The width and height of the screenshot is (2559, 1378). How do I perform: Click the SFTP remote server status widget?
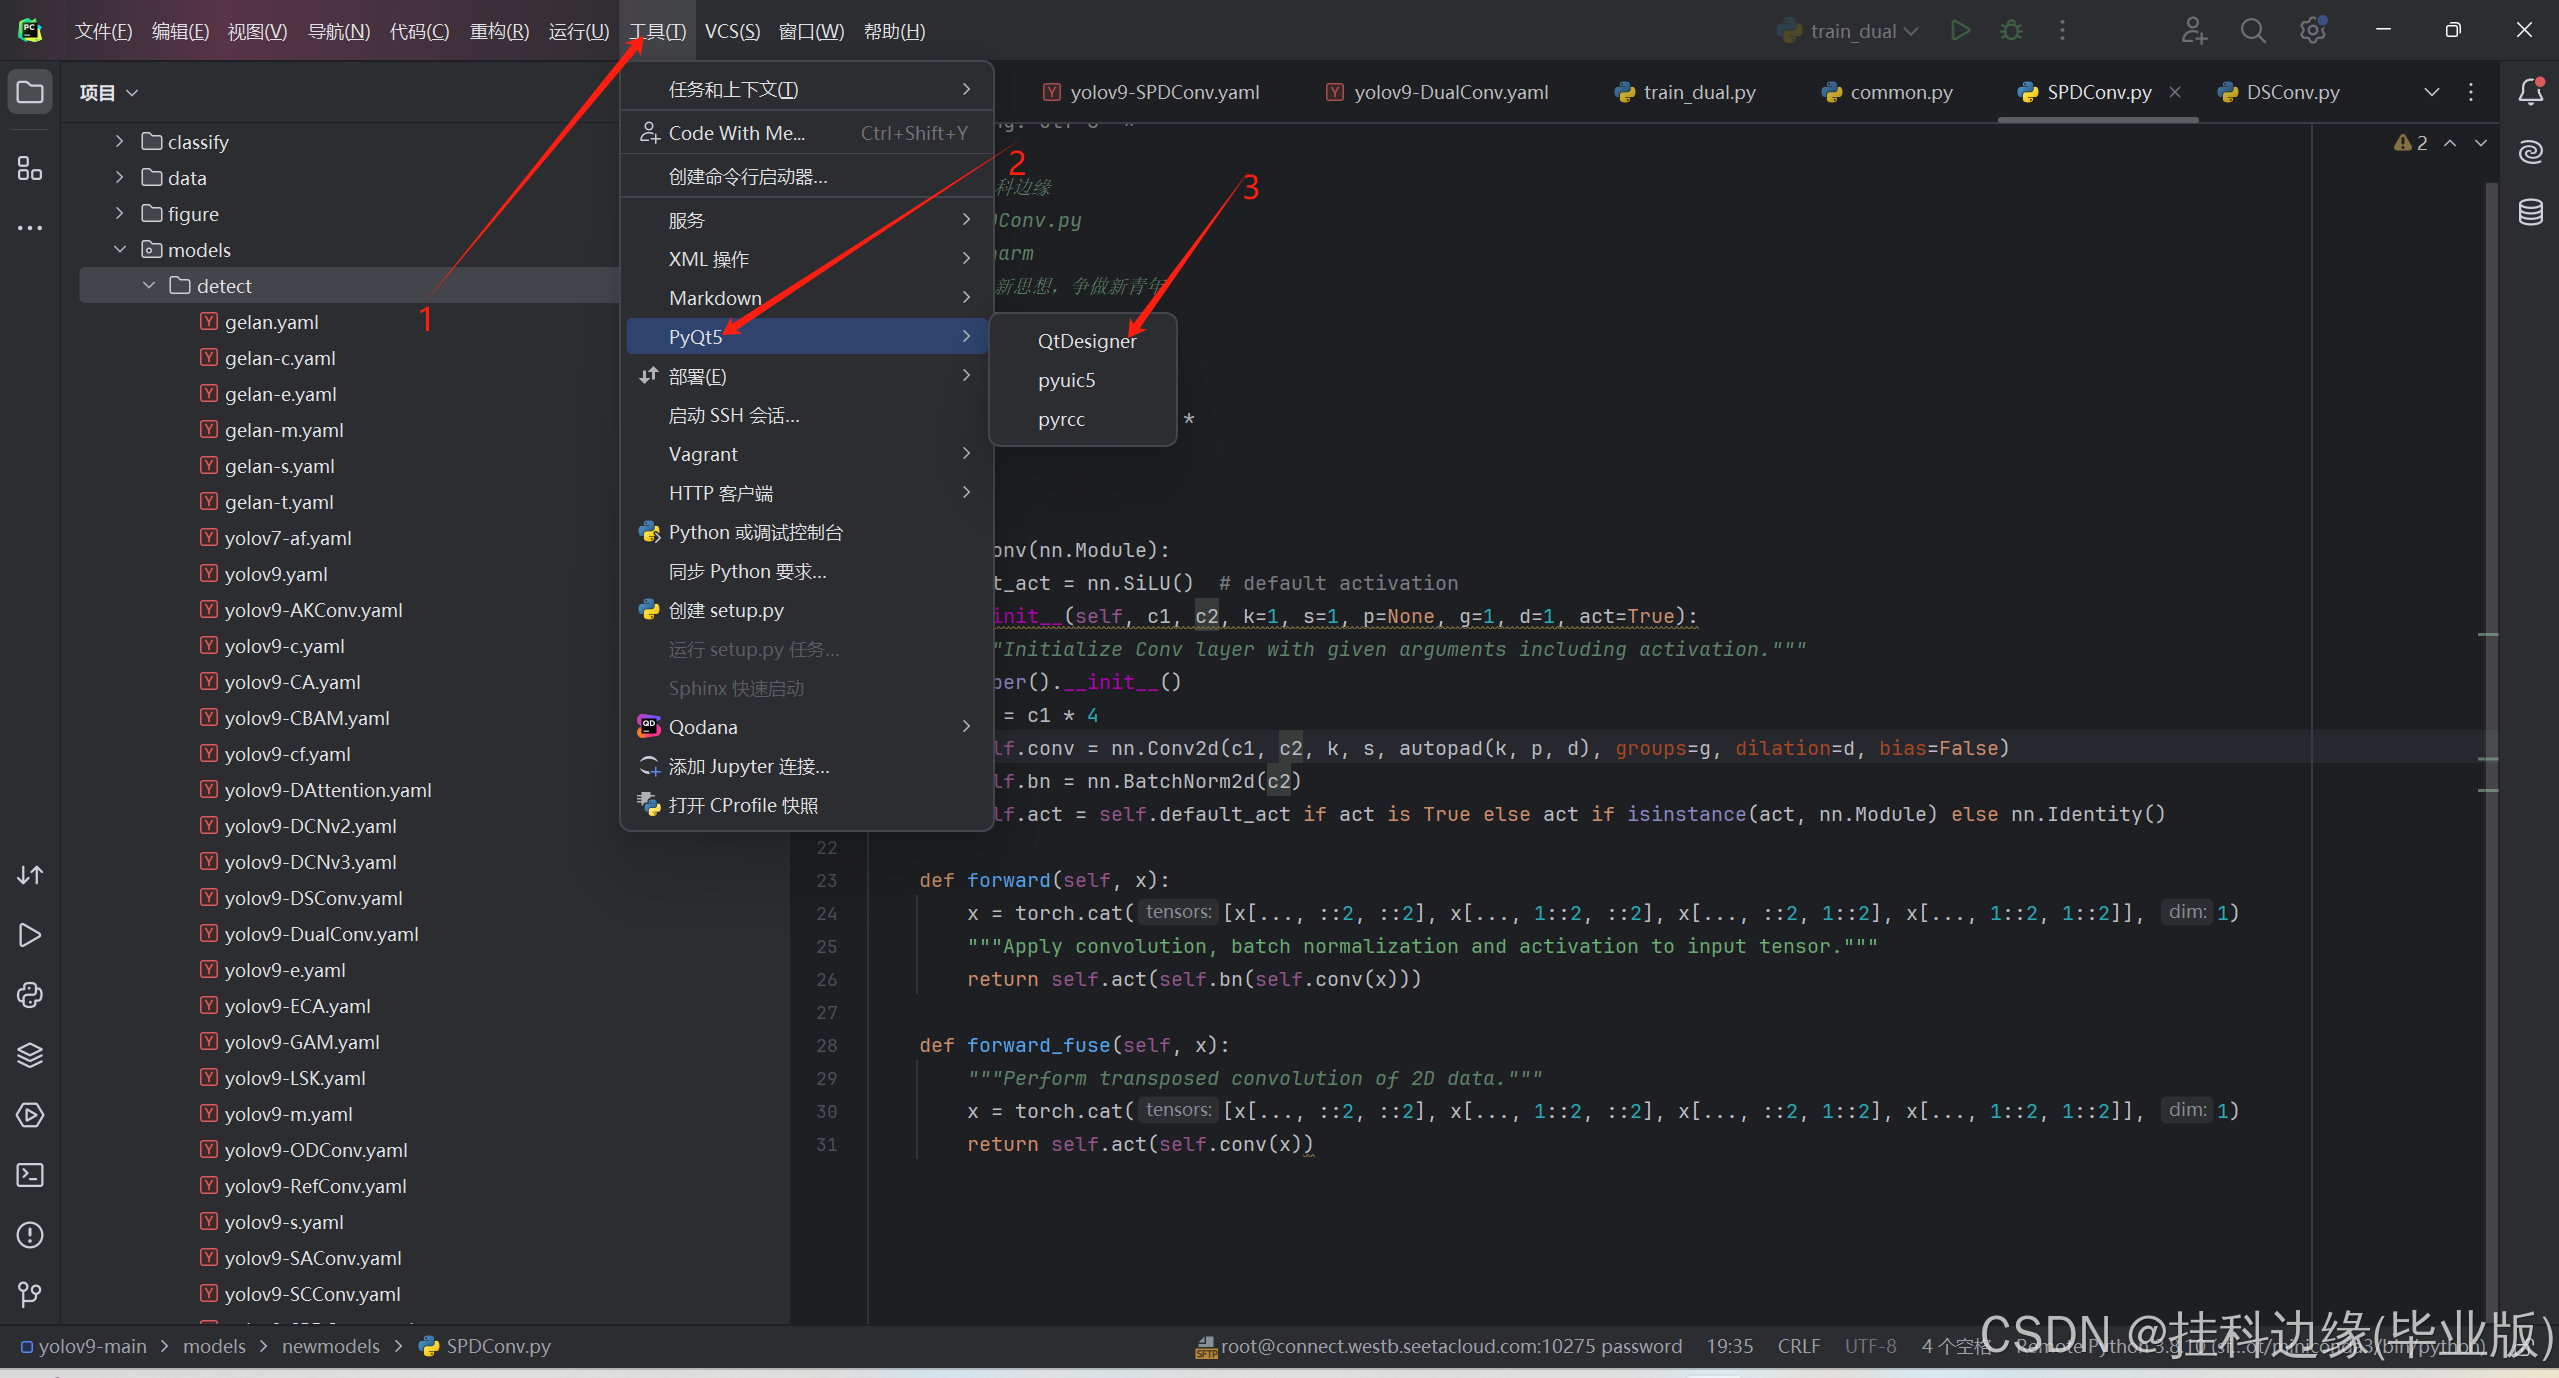(1438, 1346)
